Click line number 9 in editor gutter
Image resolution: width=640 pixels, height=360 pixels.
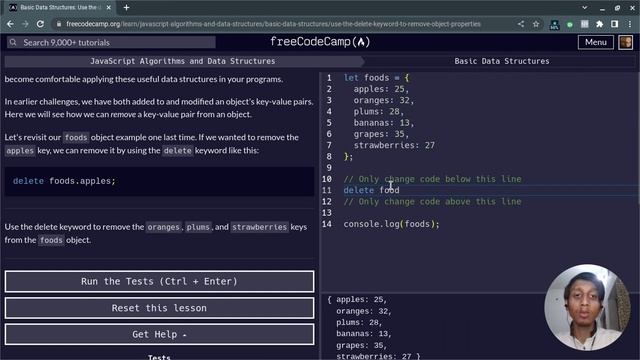coord(329,168)
